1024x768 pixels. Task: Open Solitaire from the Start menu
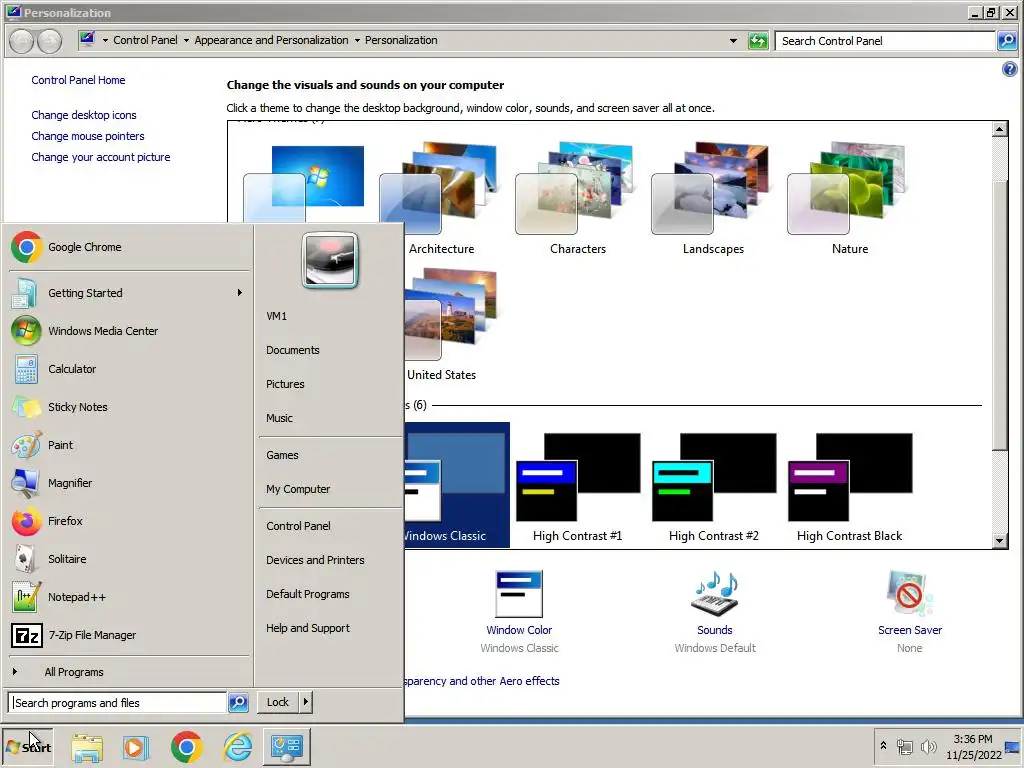[129, 559]
